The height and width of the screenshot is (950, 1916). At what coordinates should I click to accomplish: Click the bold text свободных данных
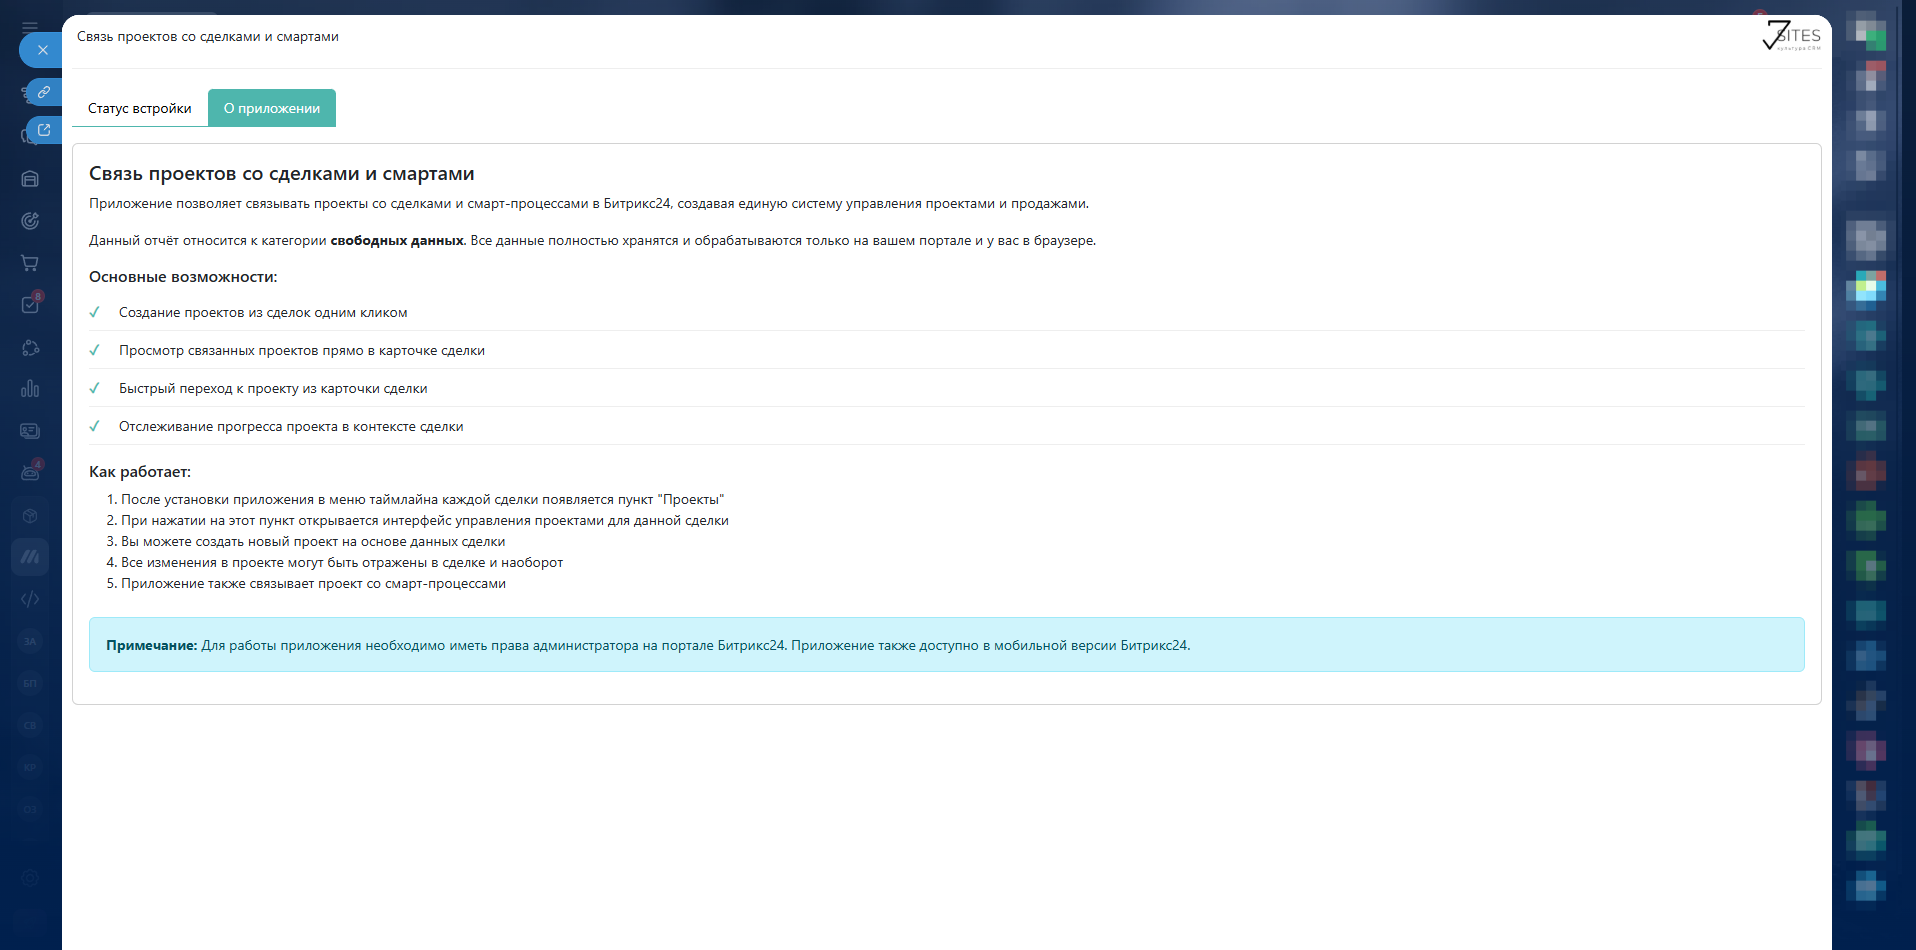[397, 241]
